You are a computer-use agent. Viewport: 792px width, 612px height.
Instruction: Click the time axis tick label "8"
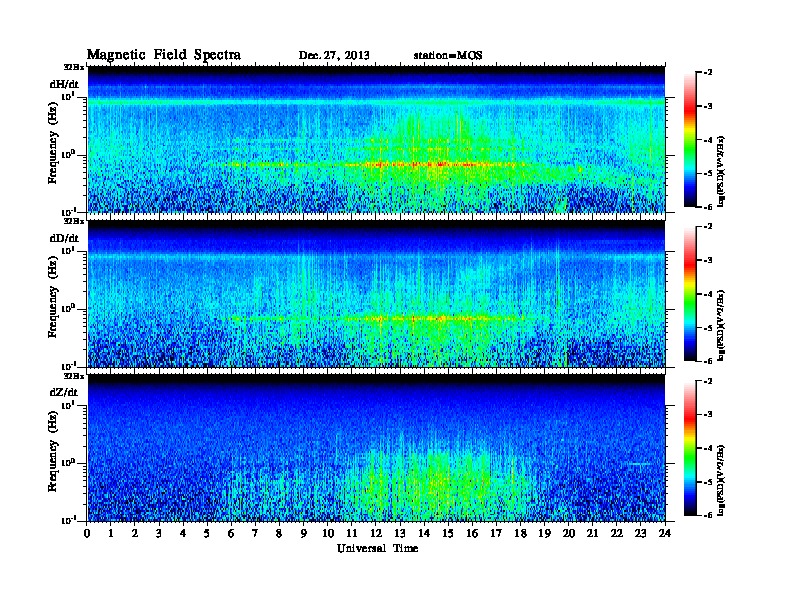coord(279,533)
